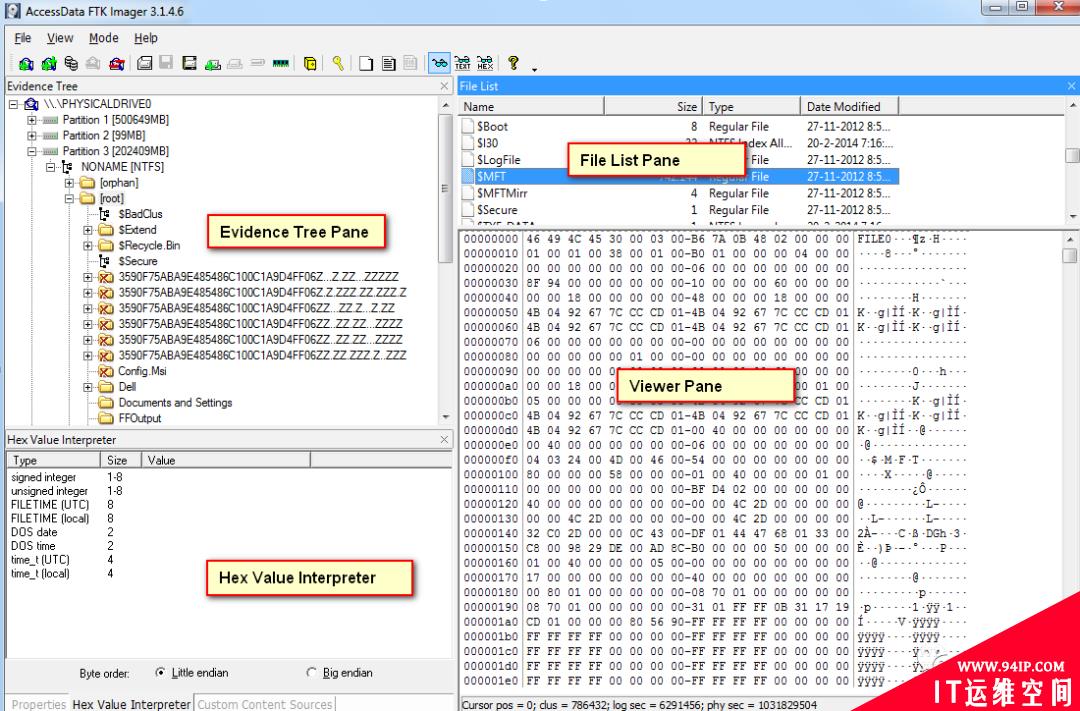
Task: Click Export Logical Image toolbar icon
Action: pyautogui.click(x=189, y=63)
